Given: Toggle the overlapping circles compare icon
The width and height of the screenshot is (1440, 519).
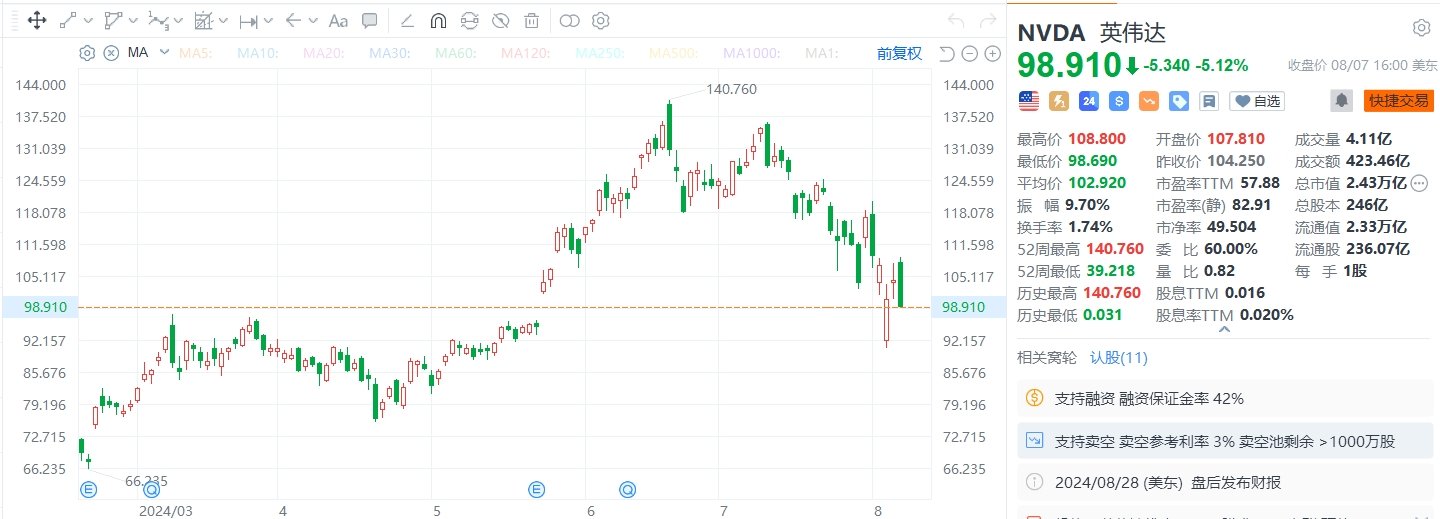Looking at the screenshot, I should [569, 20].
